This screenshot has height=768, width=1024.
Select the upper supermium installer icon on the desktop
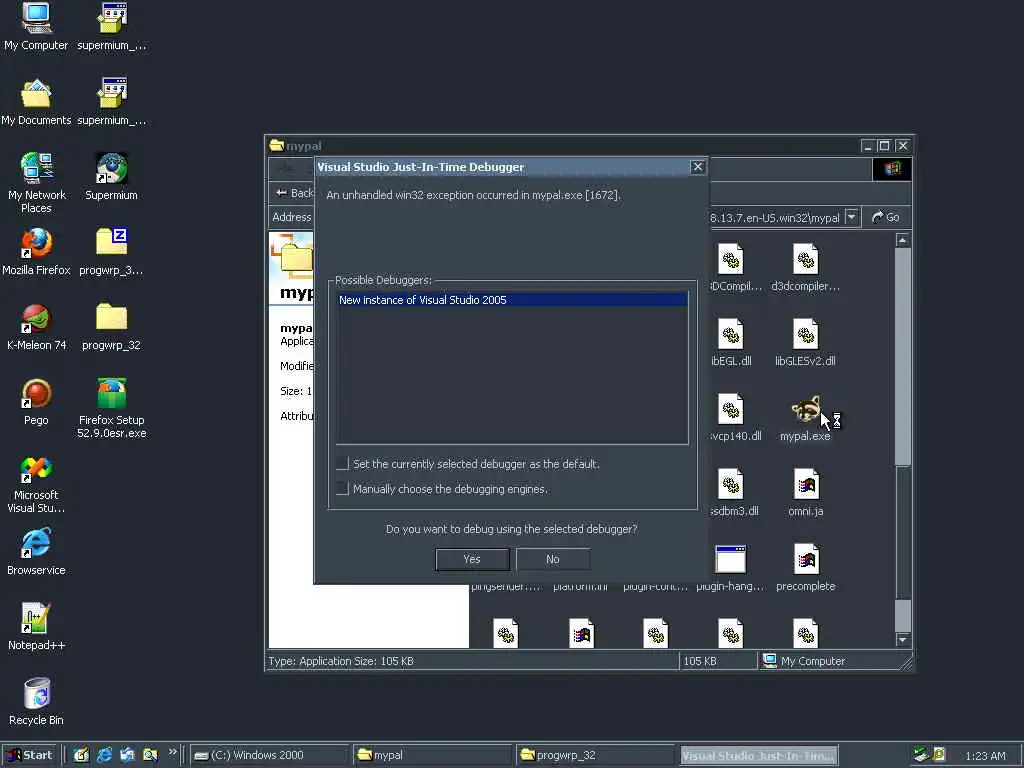pyautogui.click(x=112, y=26)
